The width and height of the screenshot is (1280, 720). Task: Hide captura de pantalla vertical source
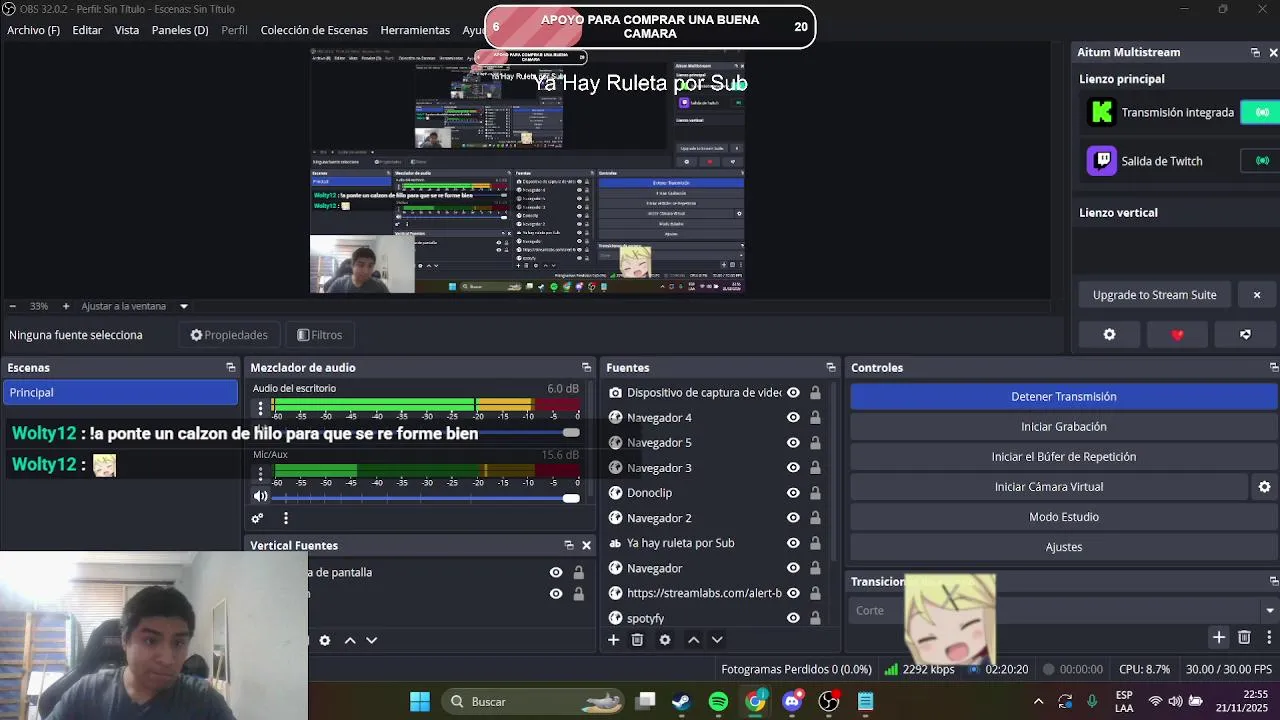click(556, 573)
